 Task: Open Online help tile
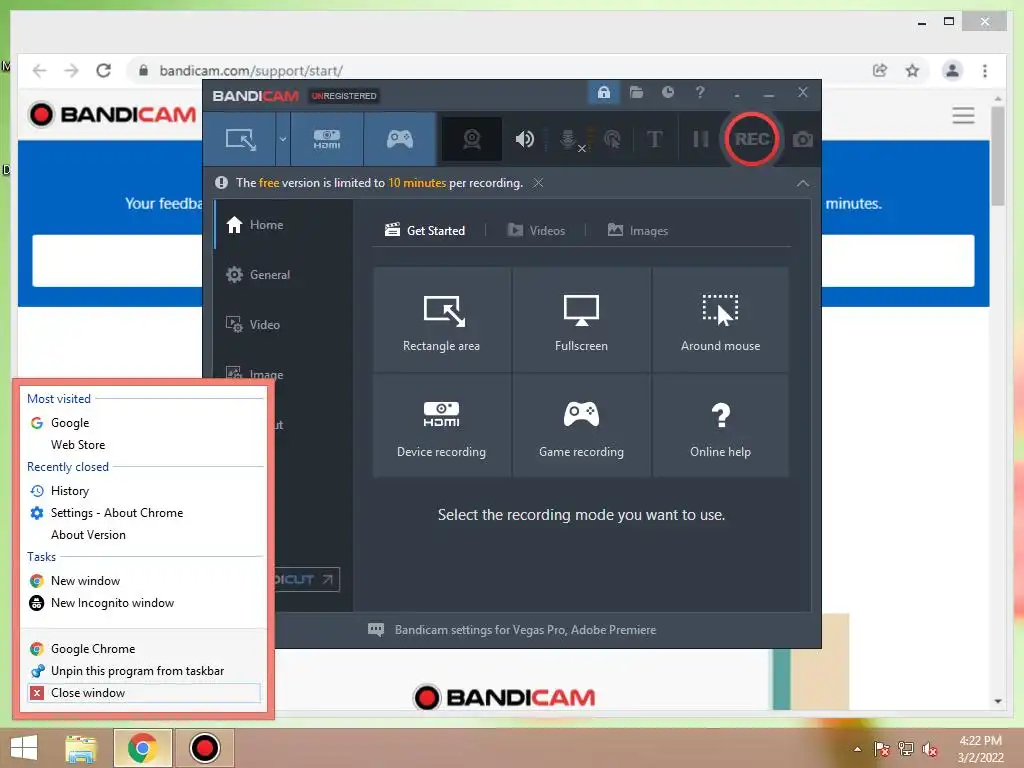tap(720, 425)
